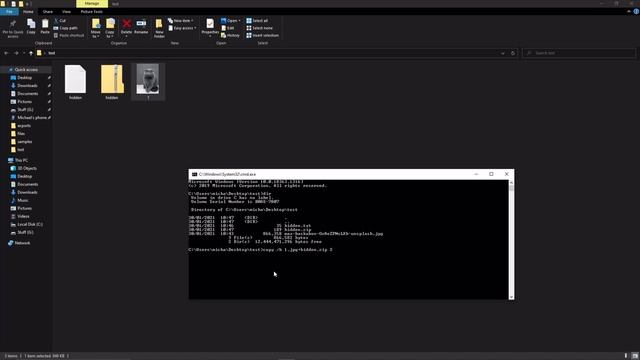
Task: Click Pin to Quick access in ribbon
Action: (x=13, y=28)
